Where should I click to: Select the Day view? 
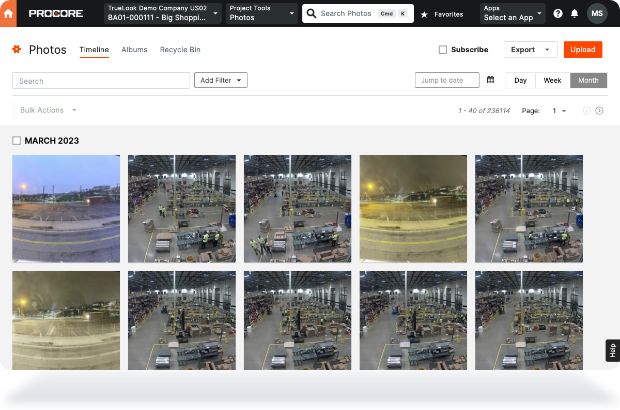point(520,80)
